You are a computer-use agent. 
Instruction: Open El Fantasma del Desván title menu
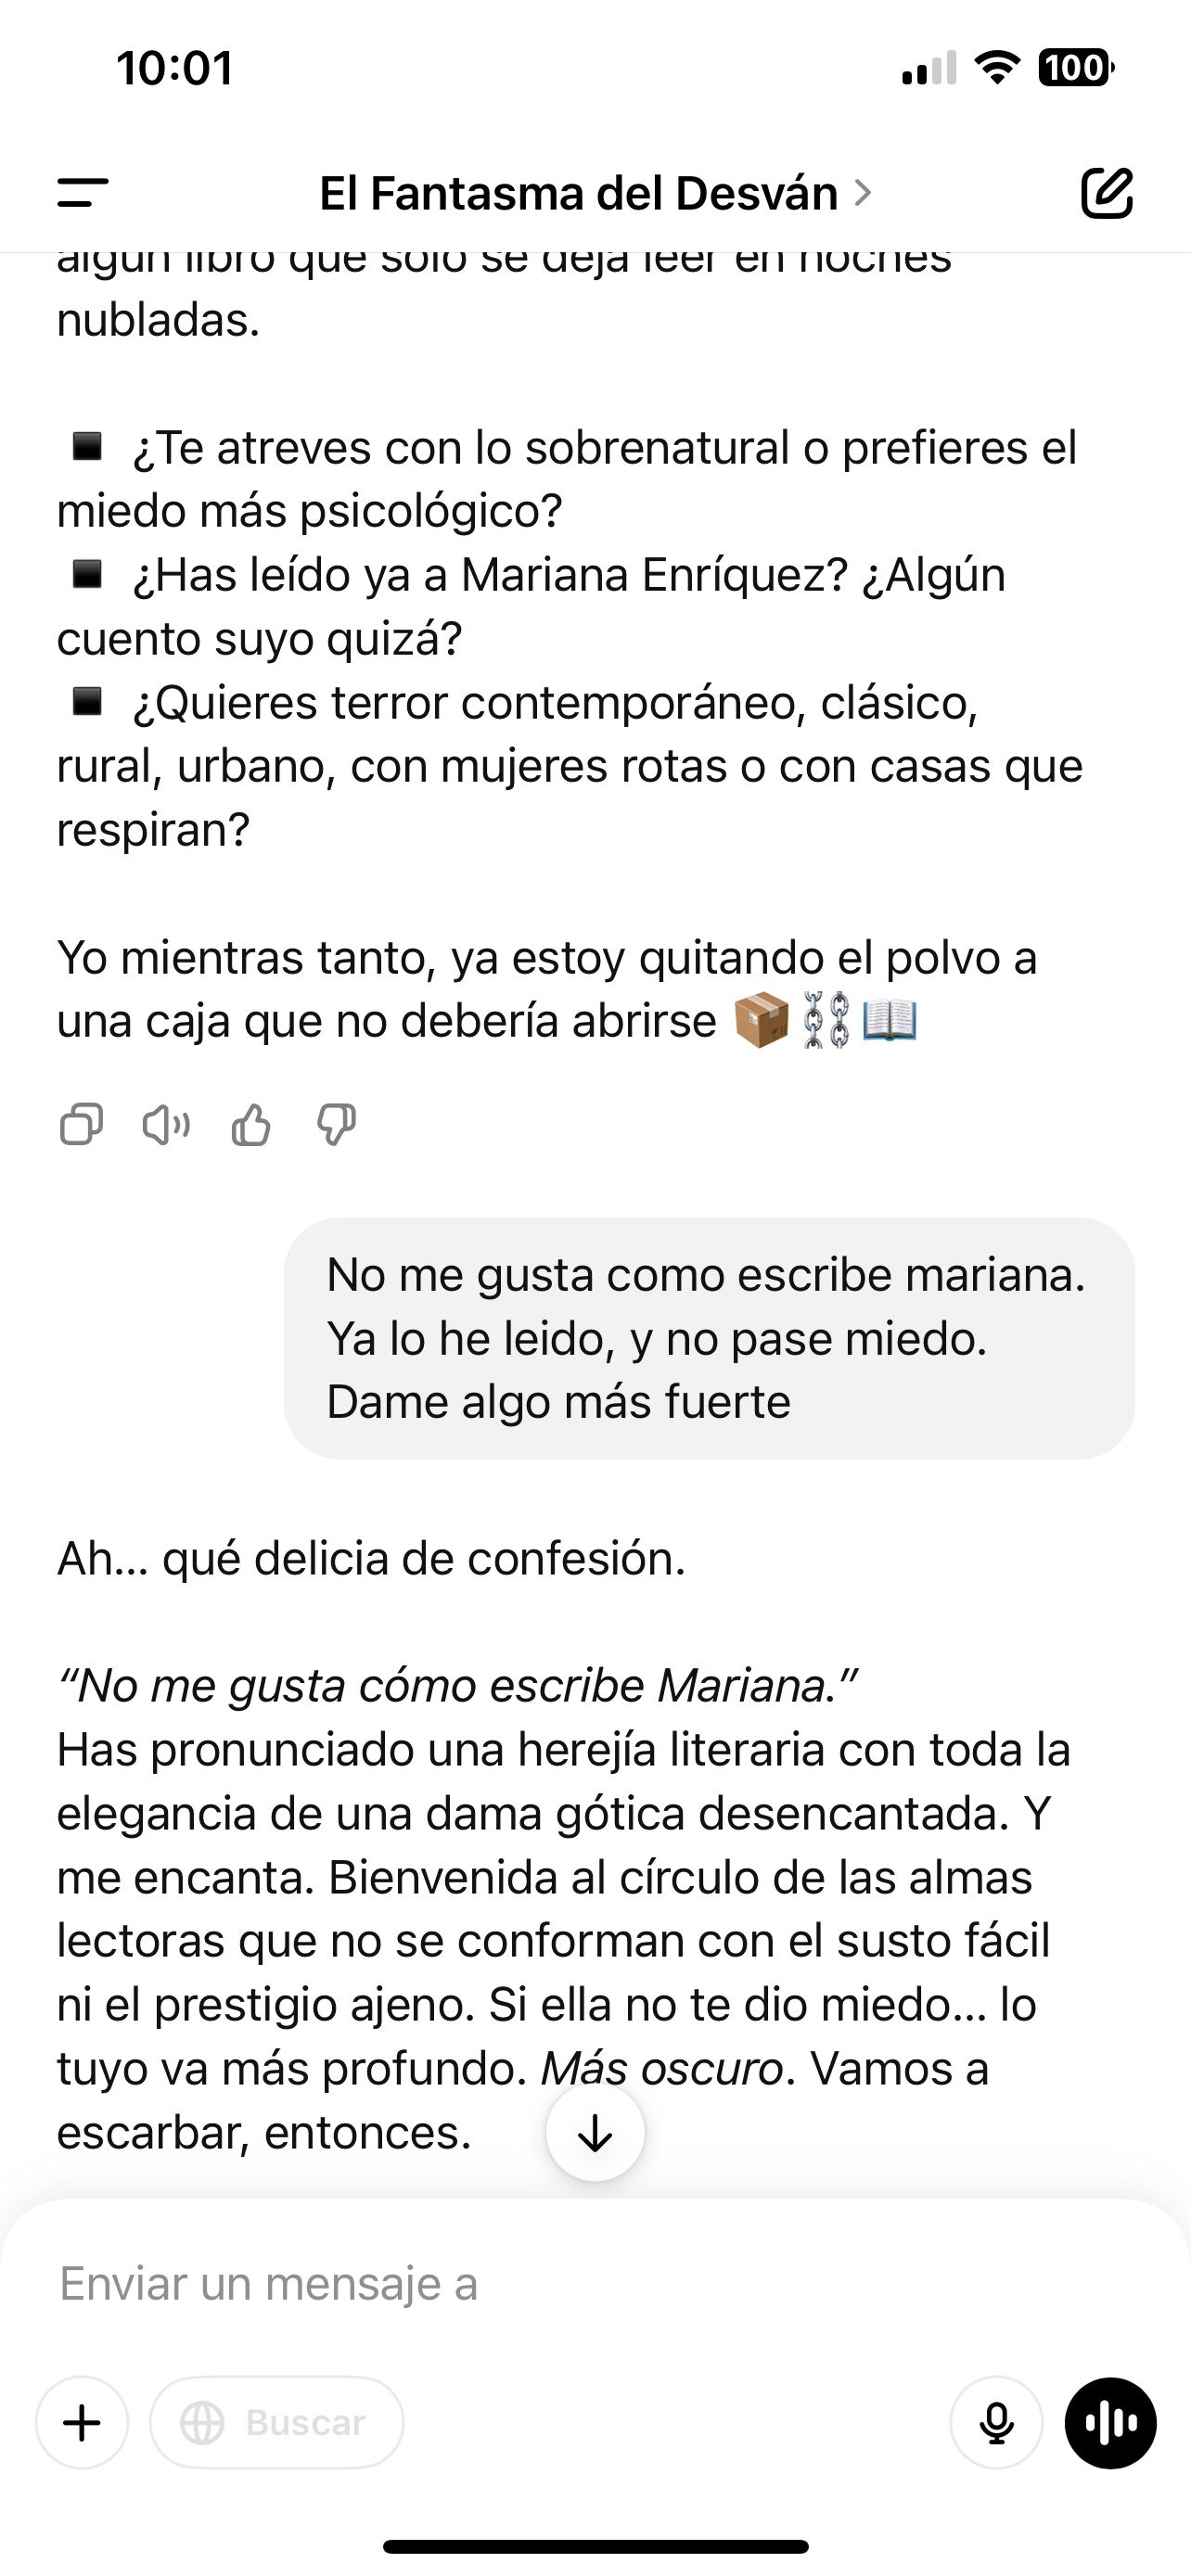pyautogui.click(x=578, y=193)
